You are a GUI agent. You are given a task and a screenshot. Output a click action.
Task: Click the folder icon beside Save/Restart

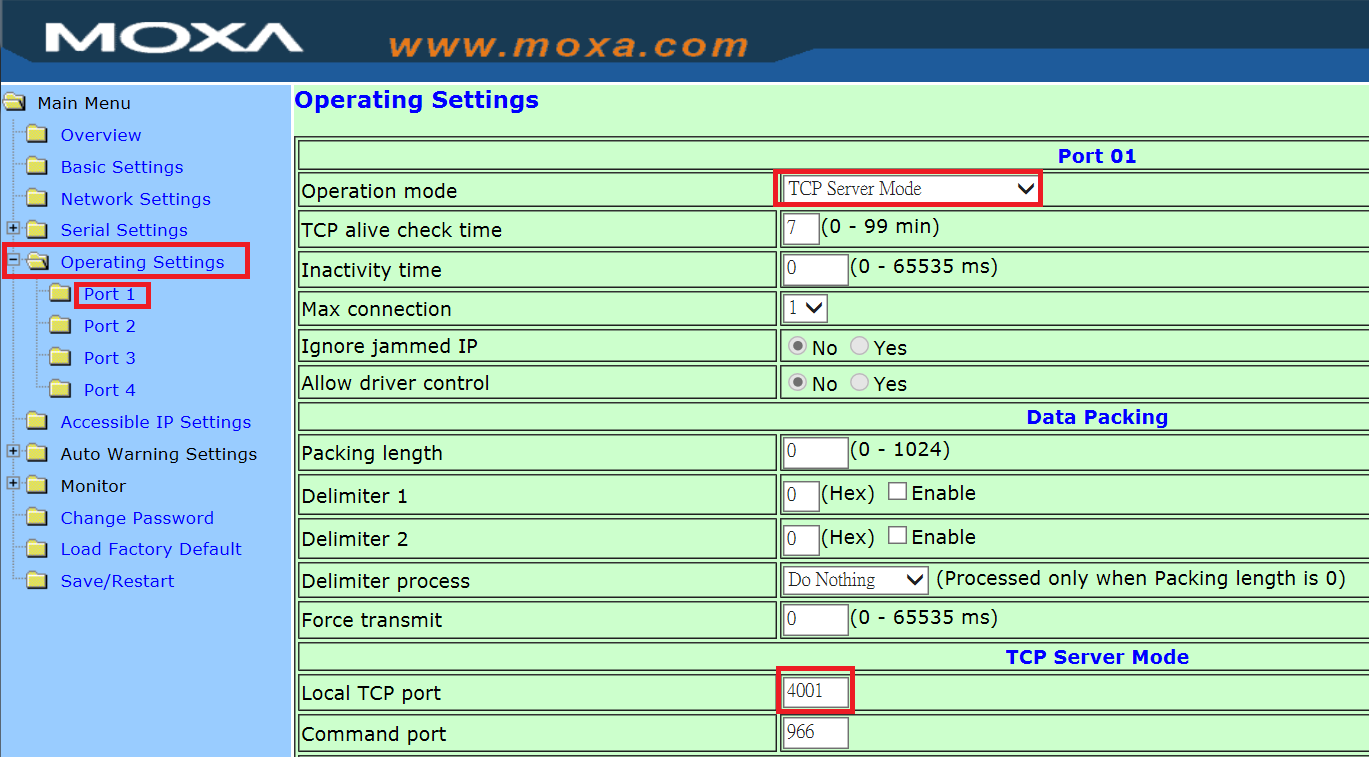(36, 580)
